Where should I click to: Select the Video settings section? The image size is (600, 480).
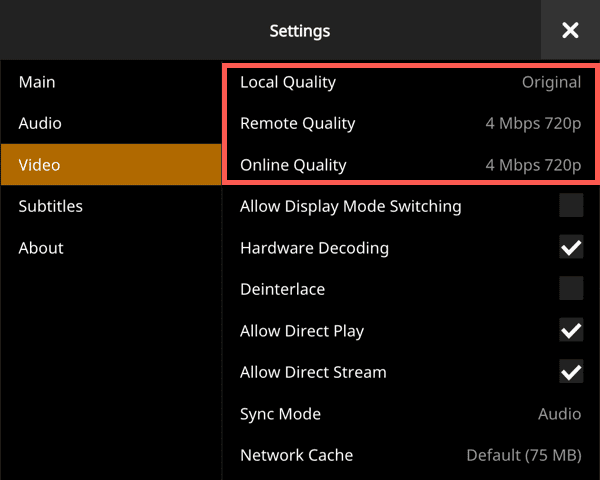pyautogui.click(x=39, y=165)
